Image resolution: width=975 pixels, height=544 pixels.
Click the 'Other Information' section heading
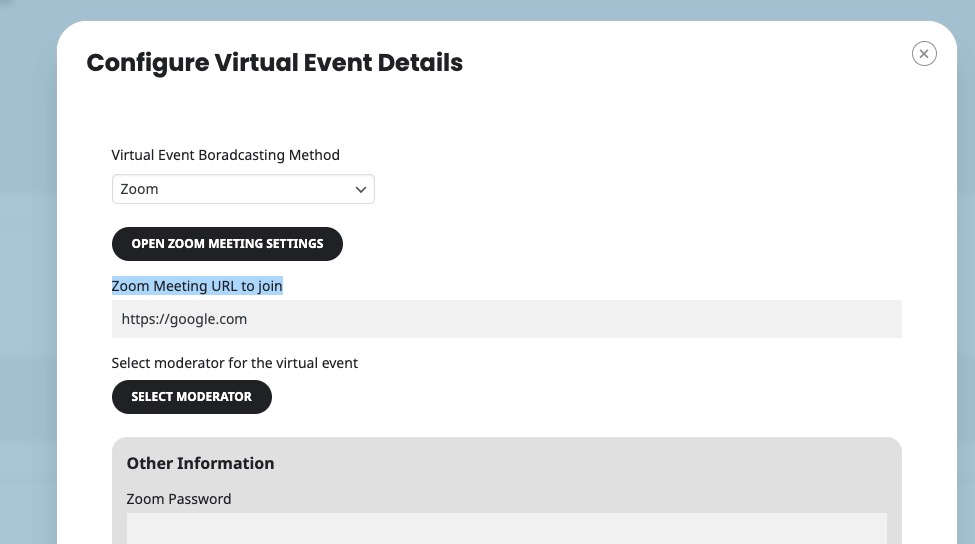[200, 463]
